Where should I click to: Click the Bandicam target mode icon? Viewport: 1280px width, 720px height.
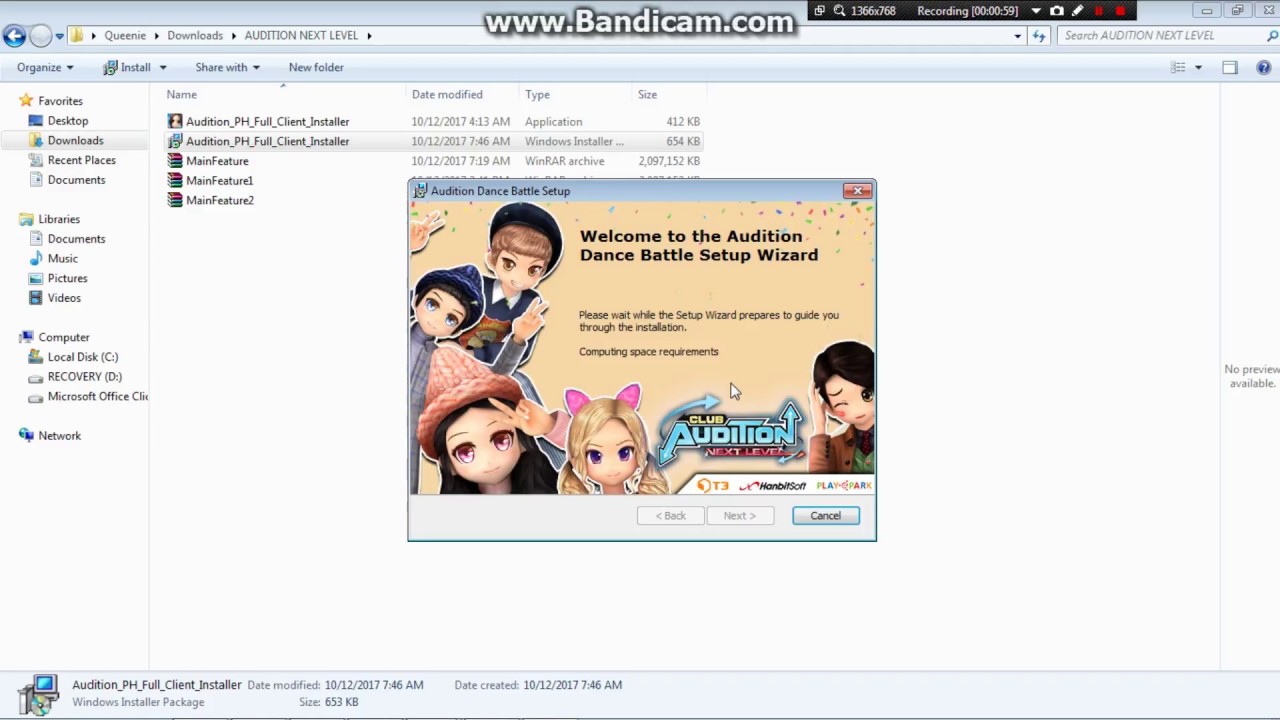819,11
